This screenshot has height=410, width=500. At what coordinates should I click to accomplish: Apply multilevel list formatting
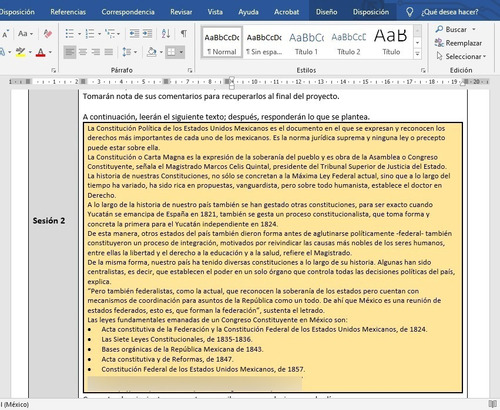click(x=110, y=34)
